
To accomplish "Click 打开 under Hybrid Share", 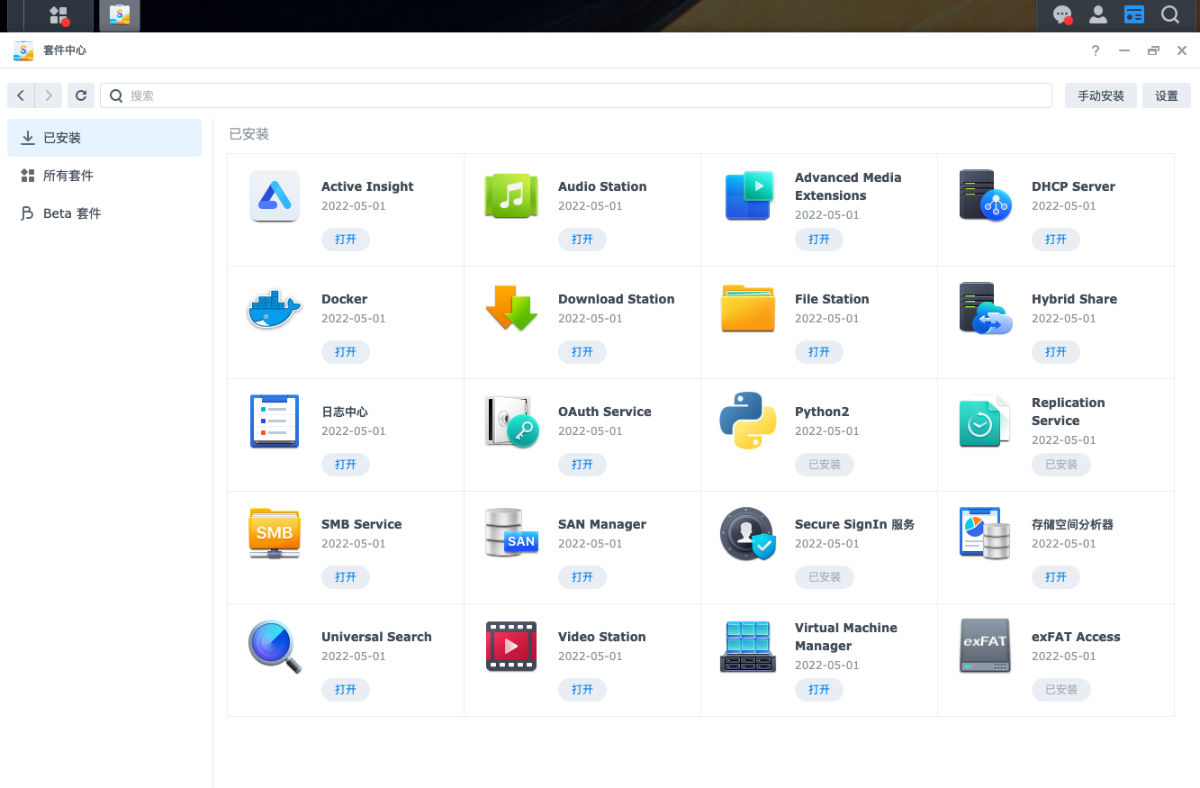I will pos(1056,352).
